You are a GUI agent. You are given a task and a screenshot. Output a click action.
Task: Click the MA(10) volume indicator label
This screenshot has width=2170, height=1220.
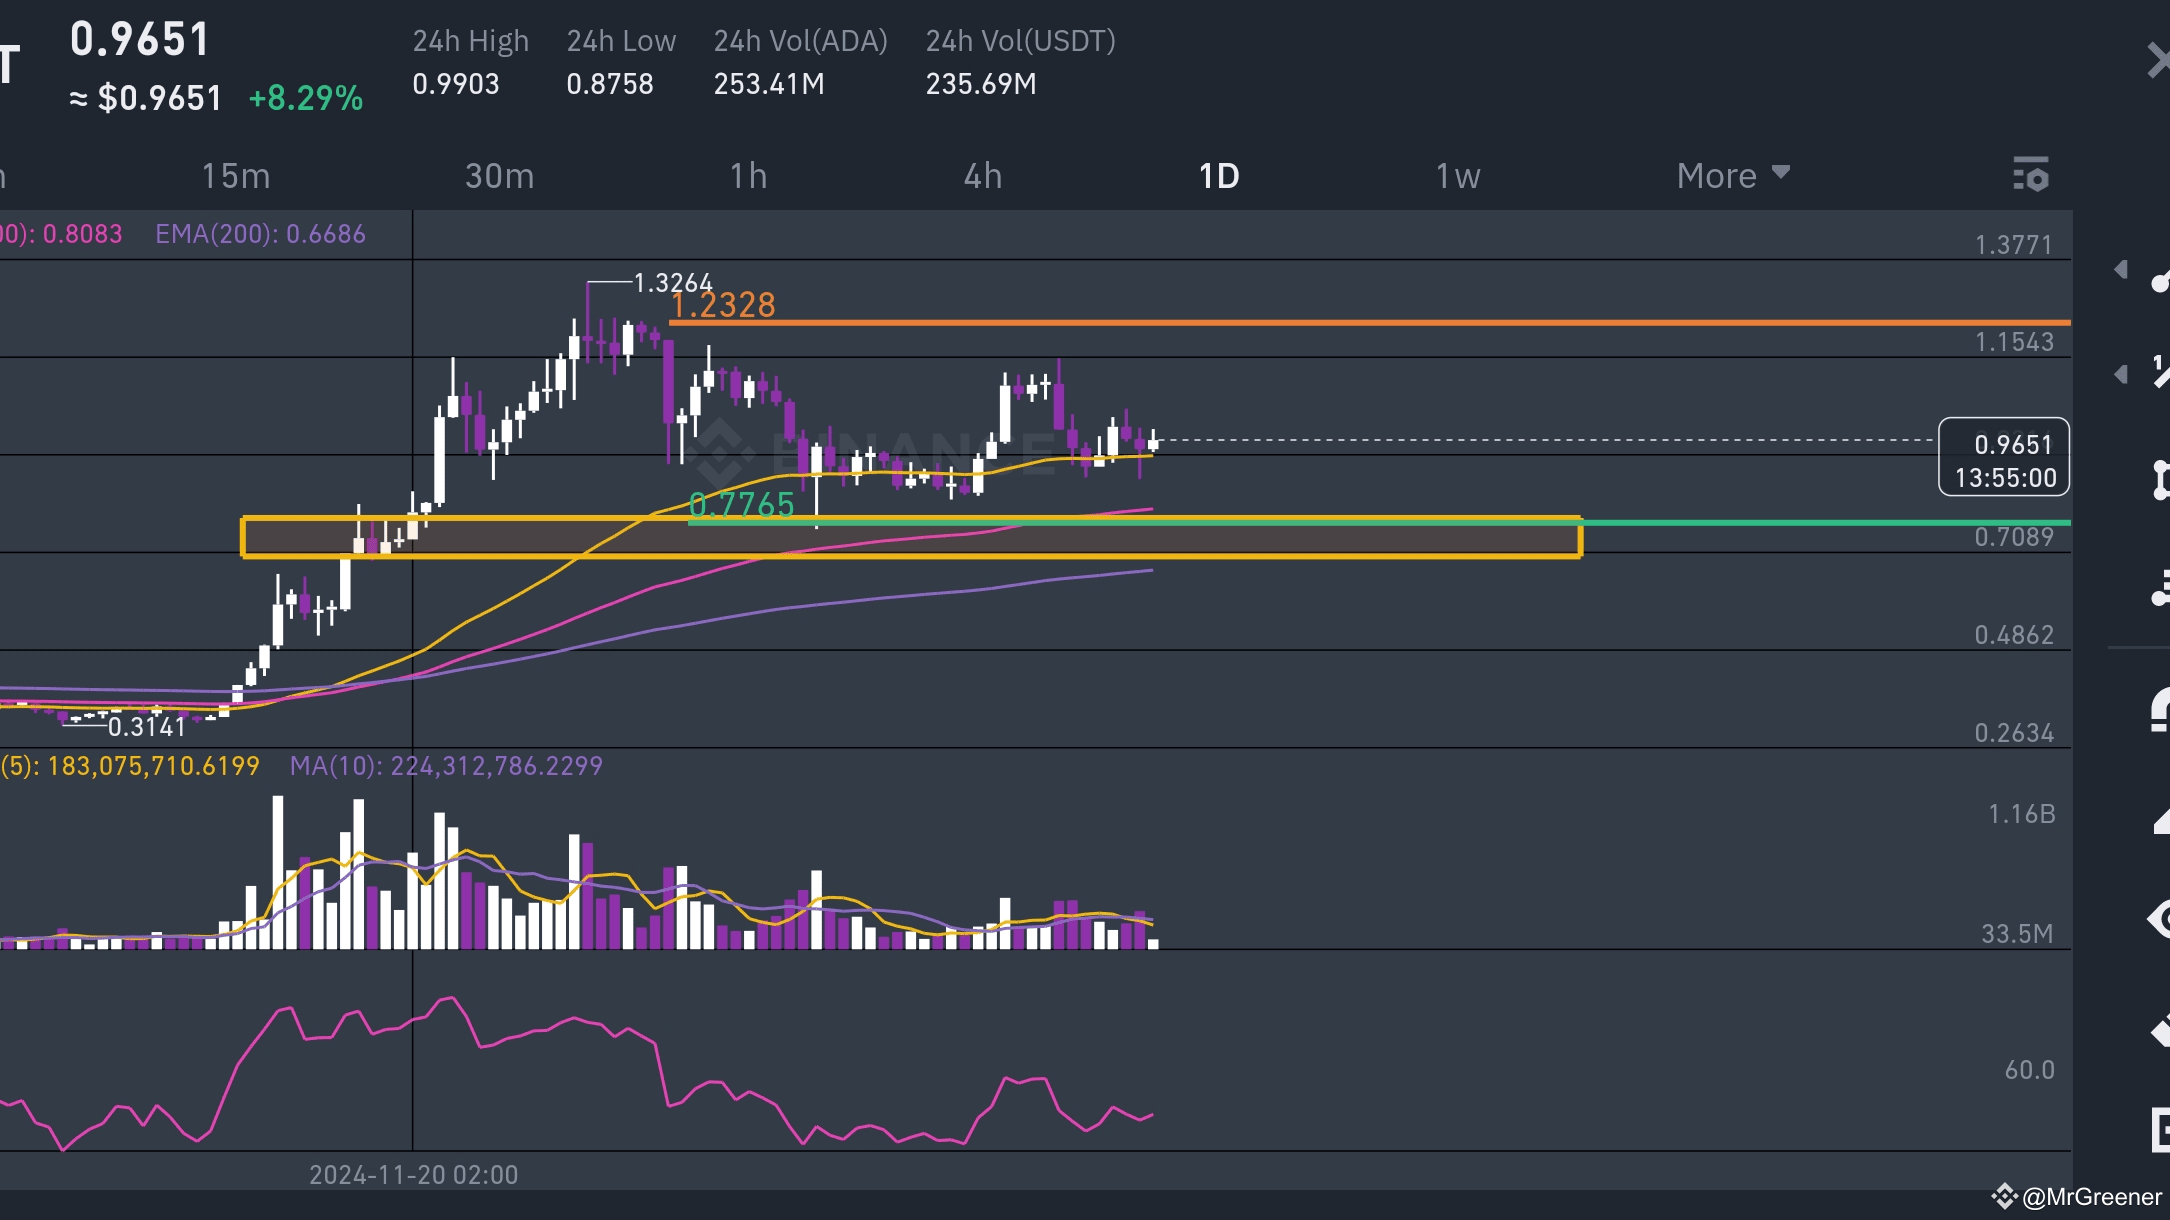446,766
